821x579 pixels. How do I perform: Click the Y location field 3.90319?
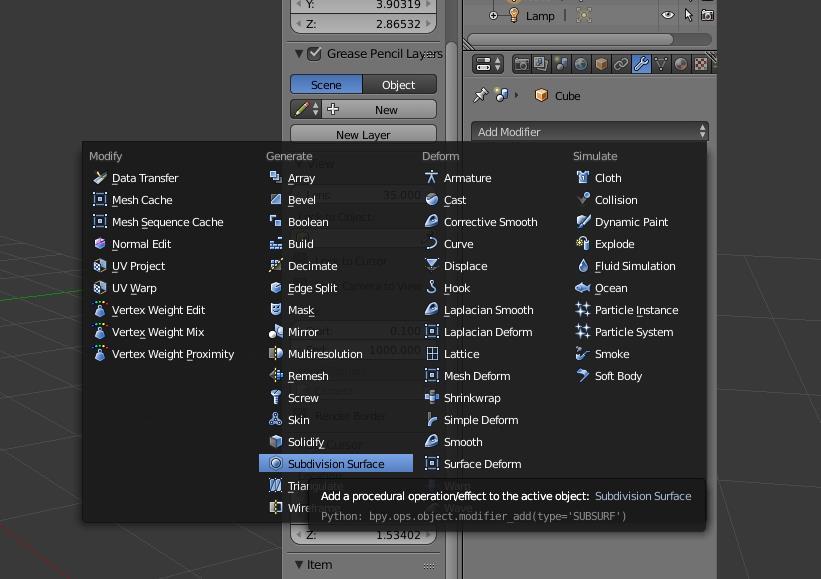[x=363, y=5]
